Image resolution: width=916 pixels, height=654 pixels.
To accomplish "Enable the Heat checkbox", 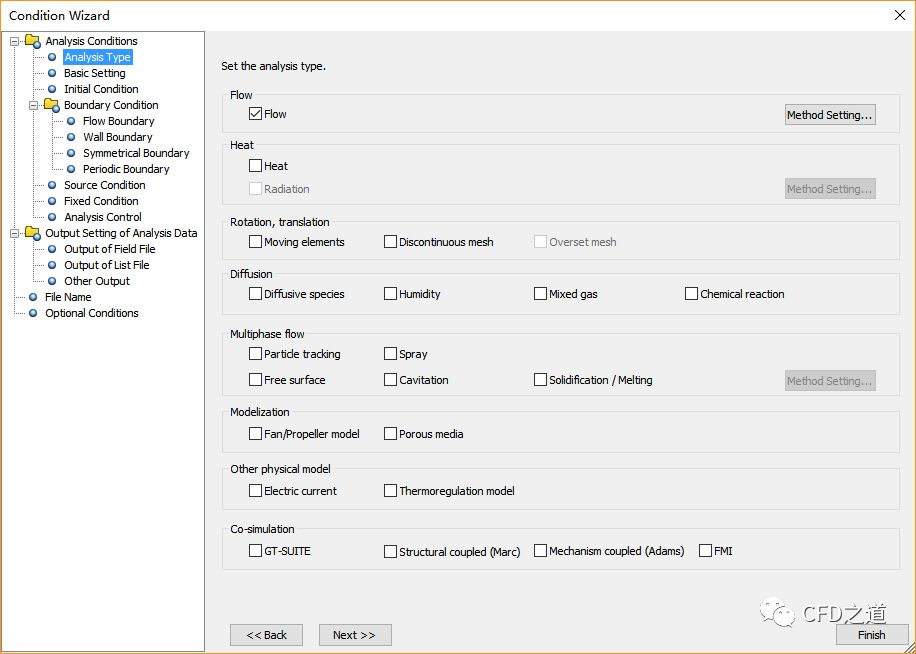I will point(256,166).
